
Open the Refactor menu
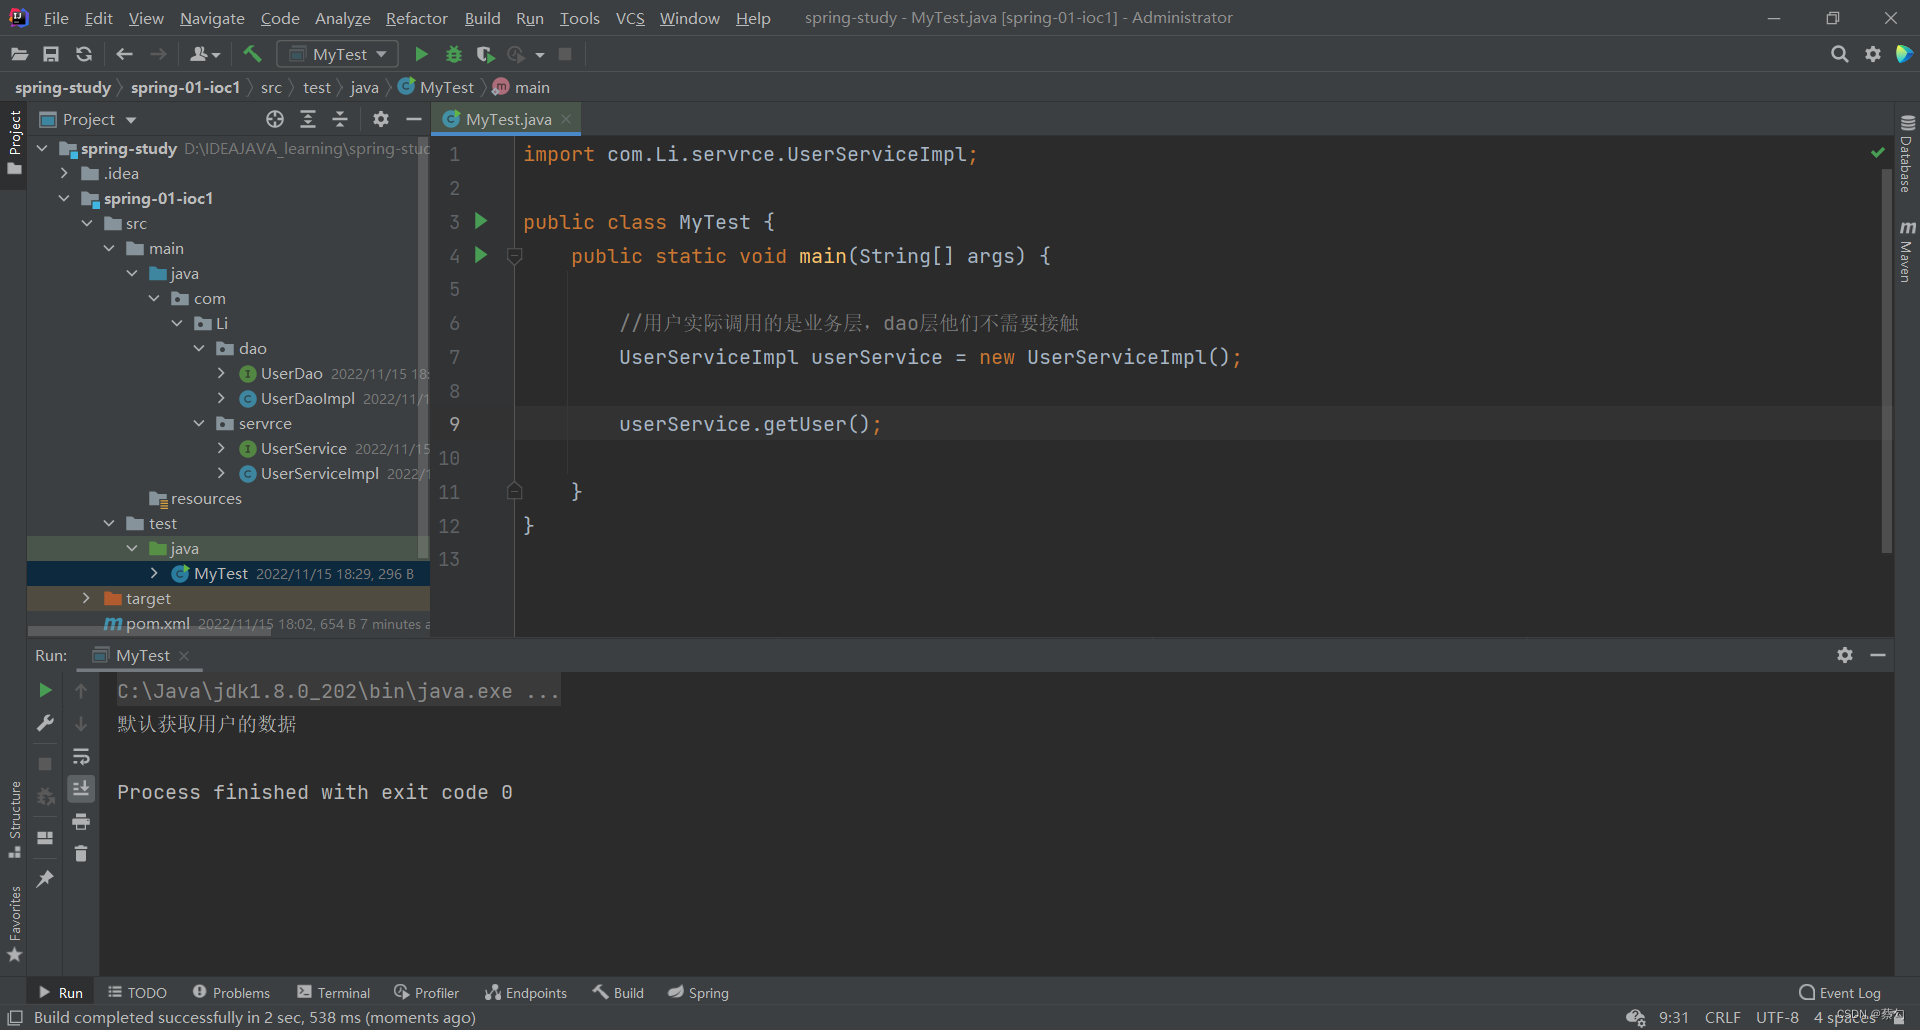point(417,18)
